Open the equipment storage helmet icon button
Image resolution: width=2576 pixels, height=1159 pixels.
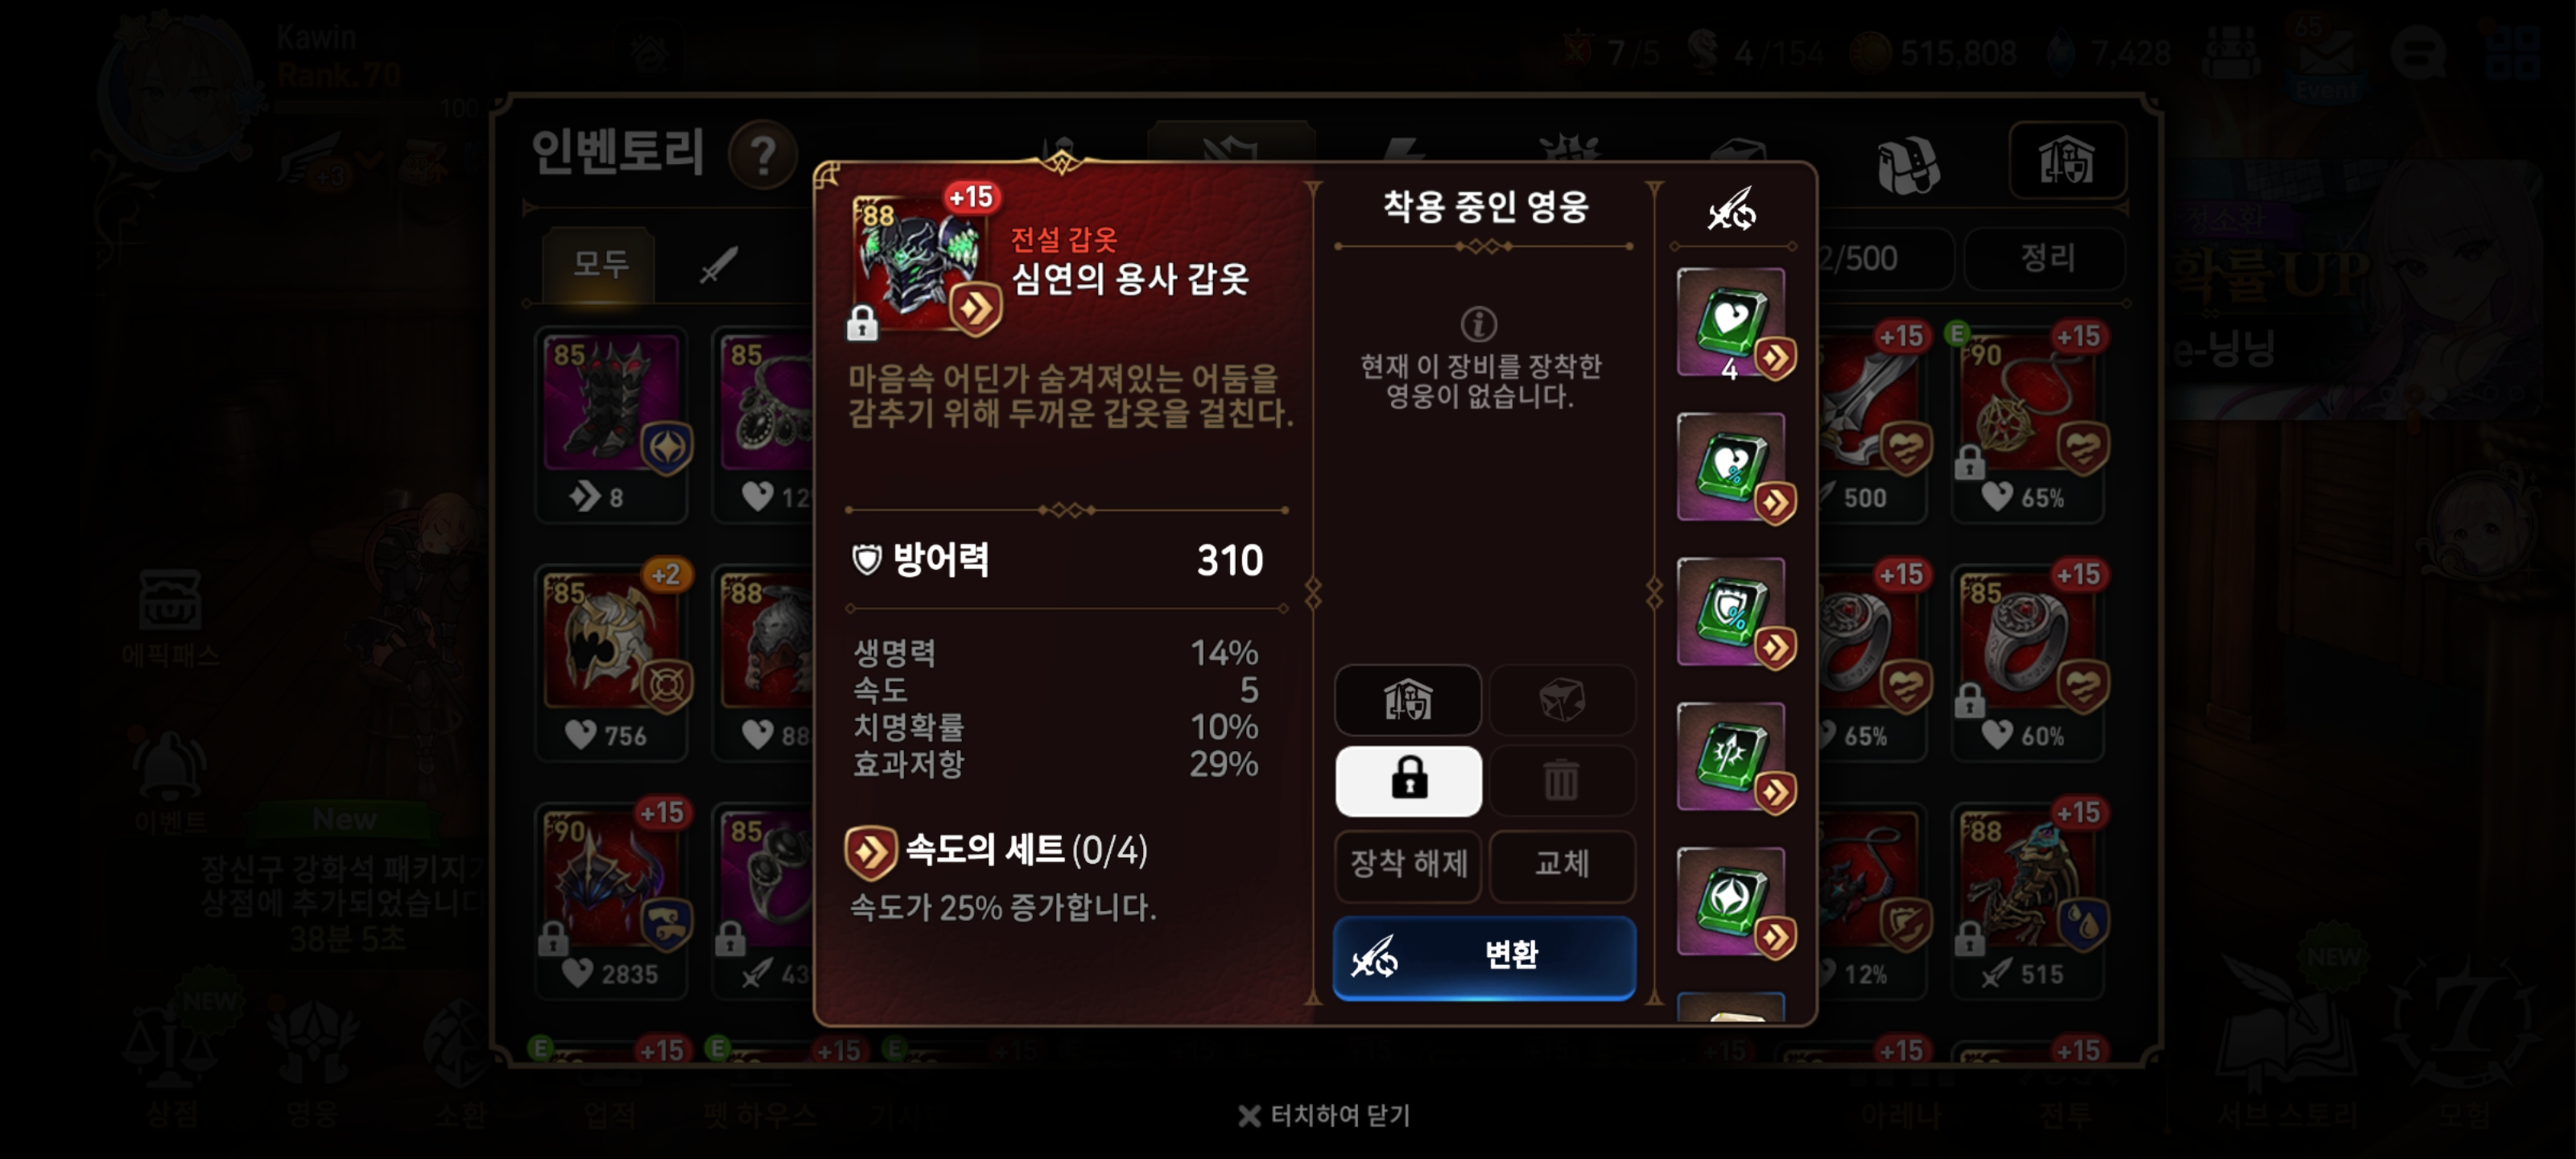1408,700
